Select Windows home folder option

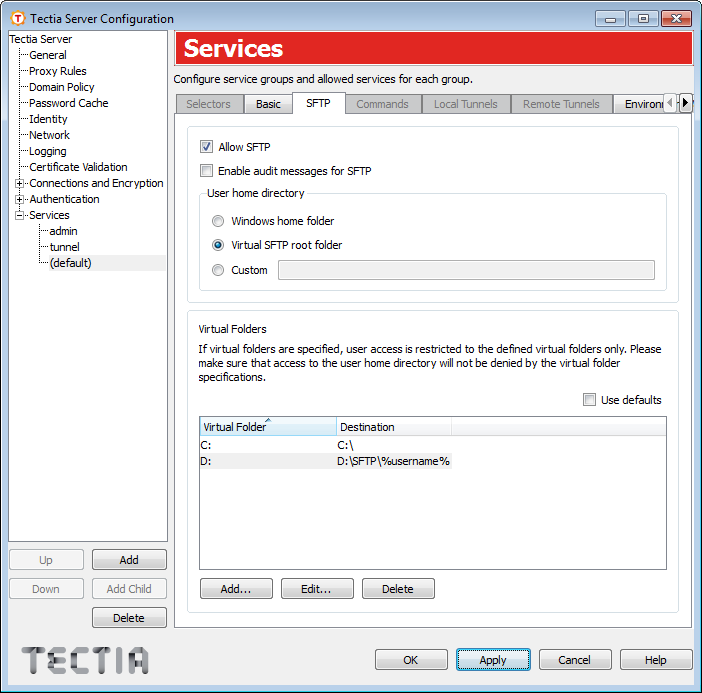point(218,221)
